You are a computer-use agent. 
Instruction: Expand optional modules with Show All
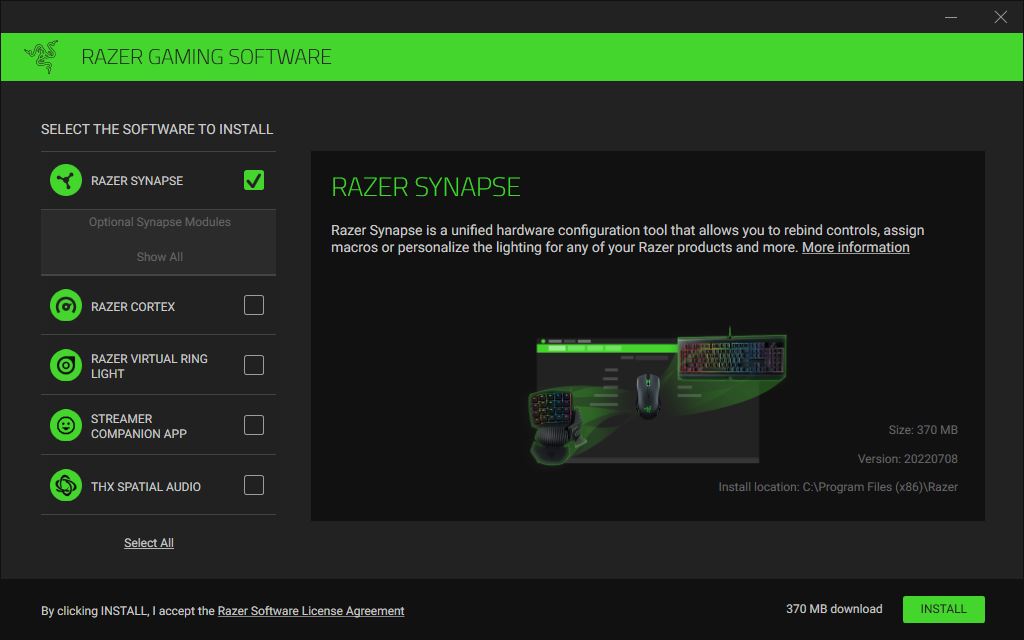pos(160,257)
